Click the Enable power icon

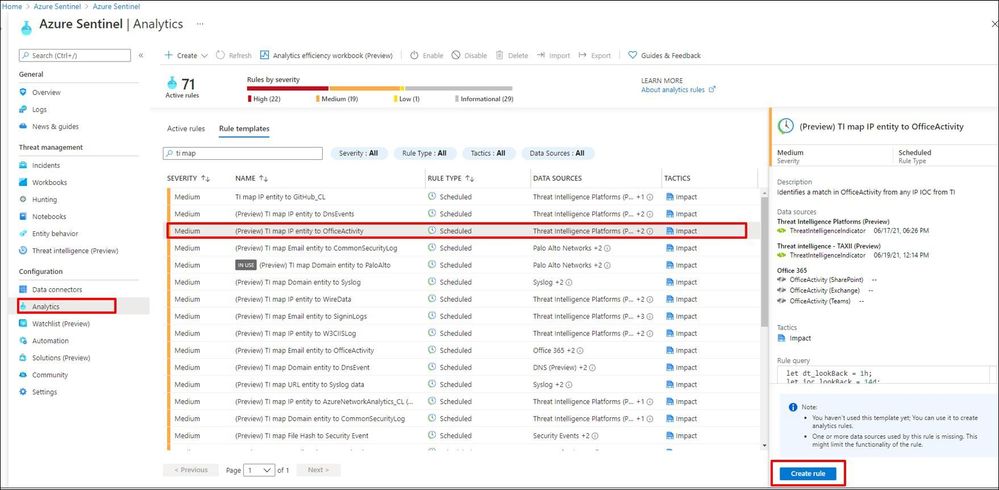click(414, 55)
